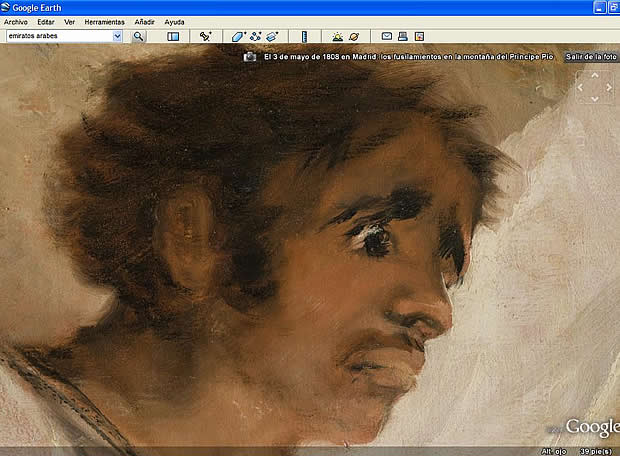Toggle sunlight display icon

[338, 36]
